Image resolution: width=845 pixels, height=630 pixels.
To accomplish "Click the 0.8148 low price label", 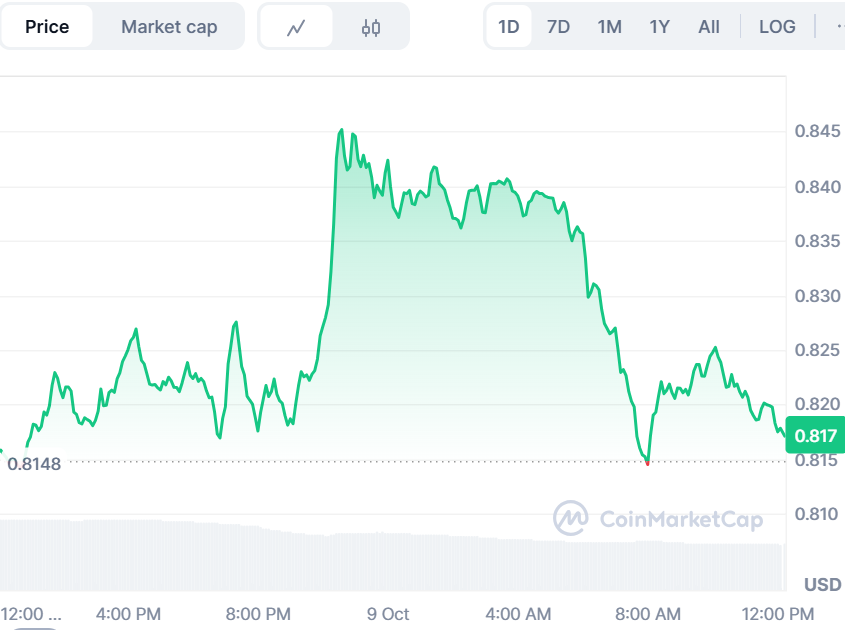I will 34,464.
